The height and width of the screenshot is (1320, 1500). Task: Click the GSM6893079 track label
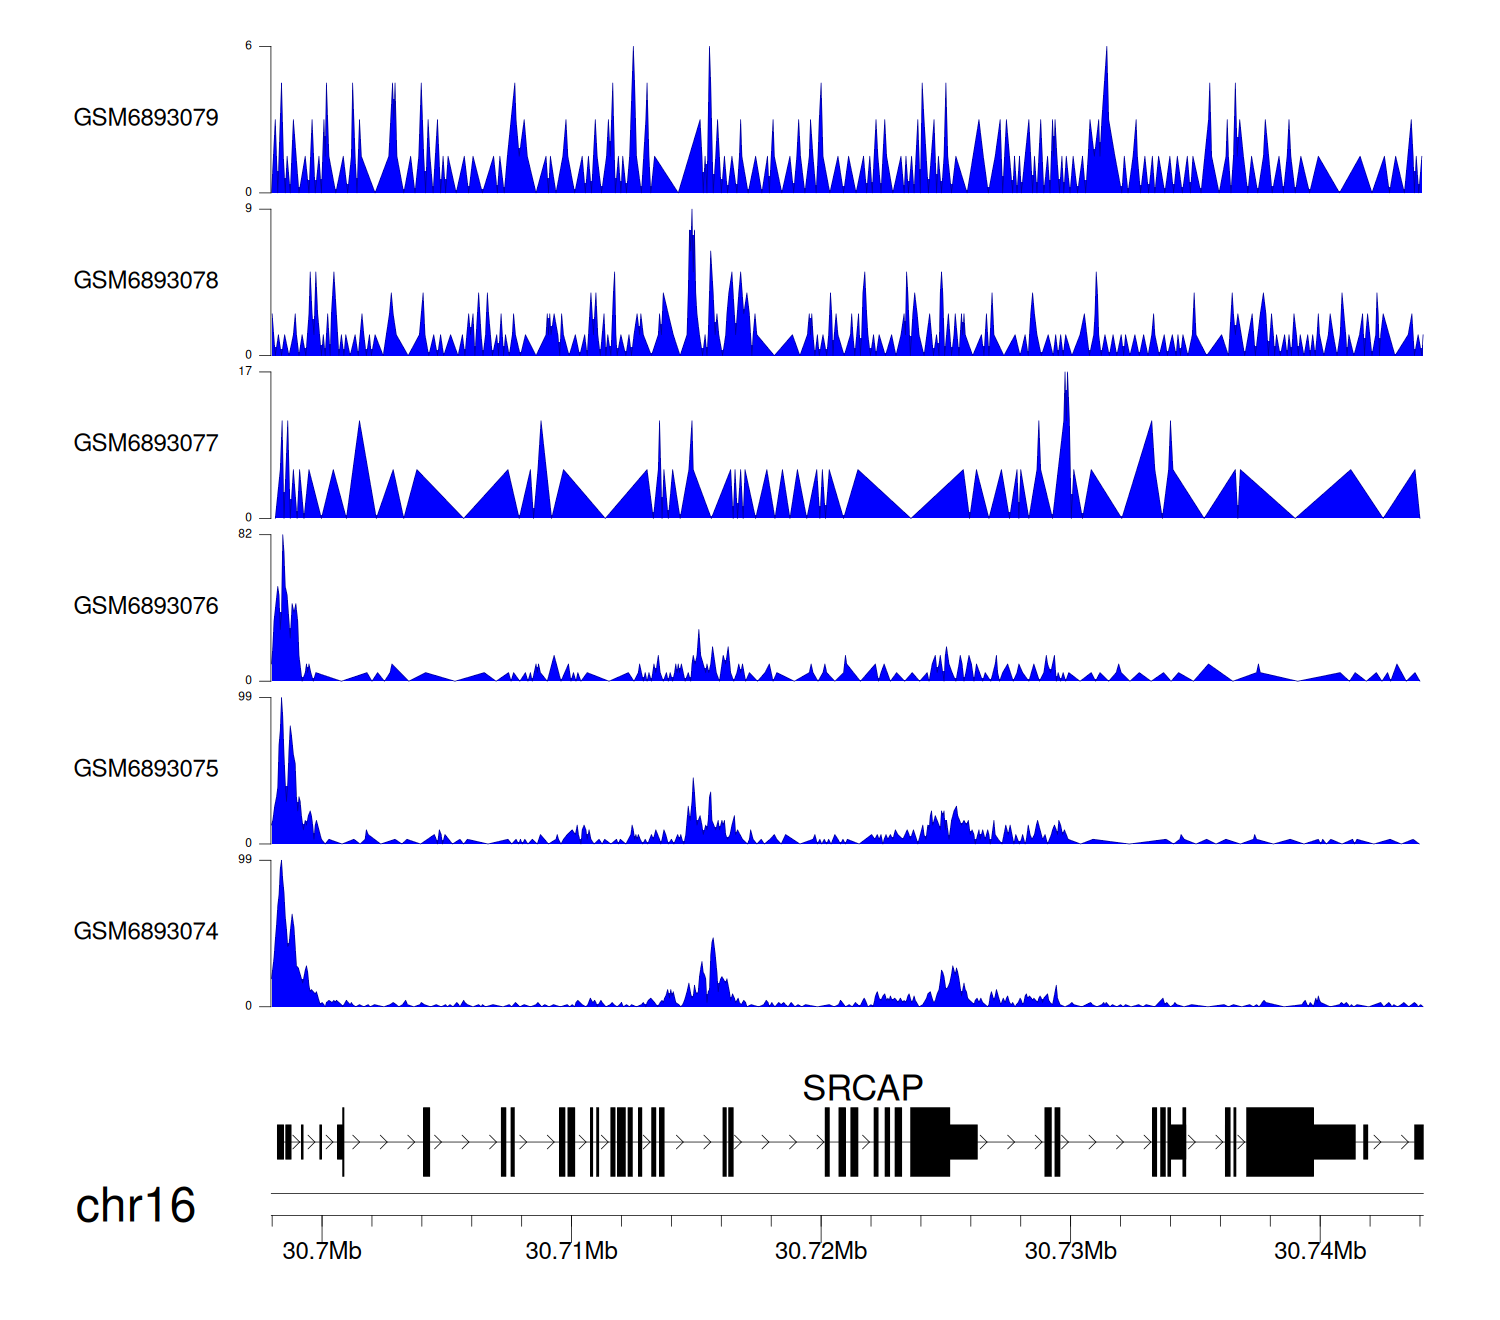click(146, 118)
